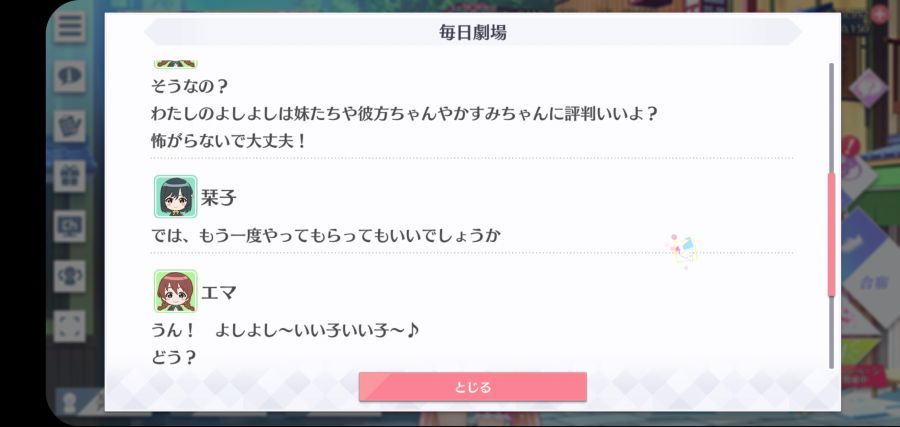Click the 栞子 character avatar
This screenshot has width=900, height=427.
(x=175, y=197)
